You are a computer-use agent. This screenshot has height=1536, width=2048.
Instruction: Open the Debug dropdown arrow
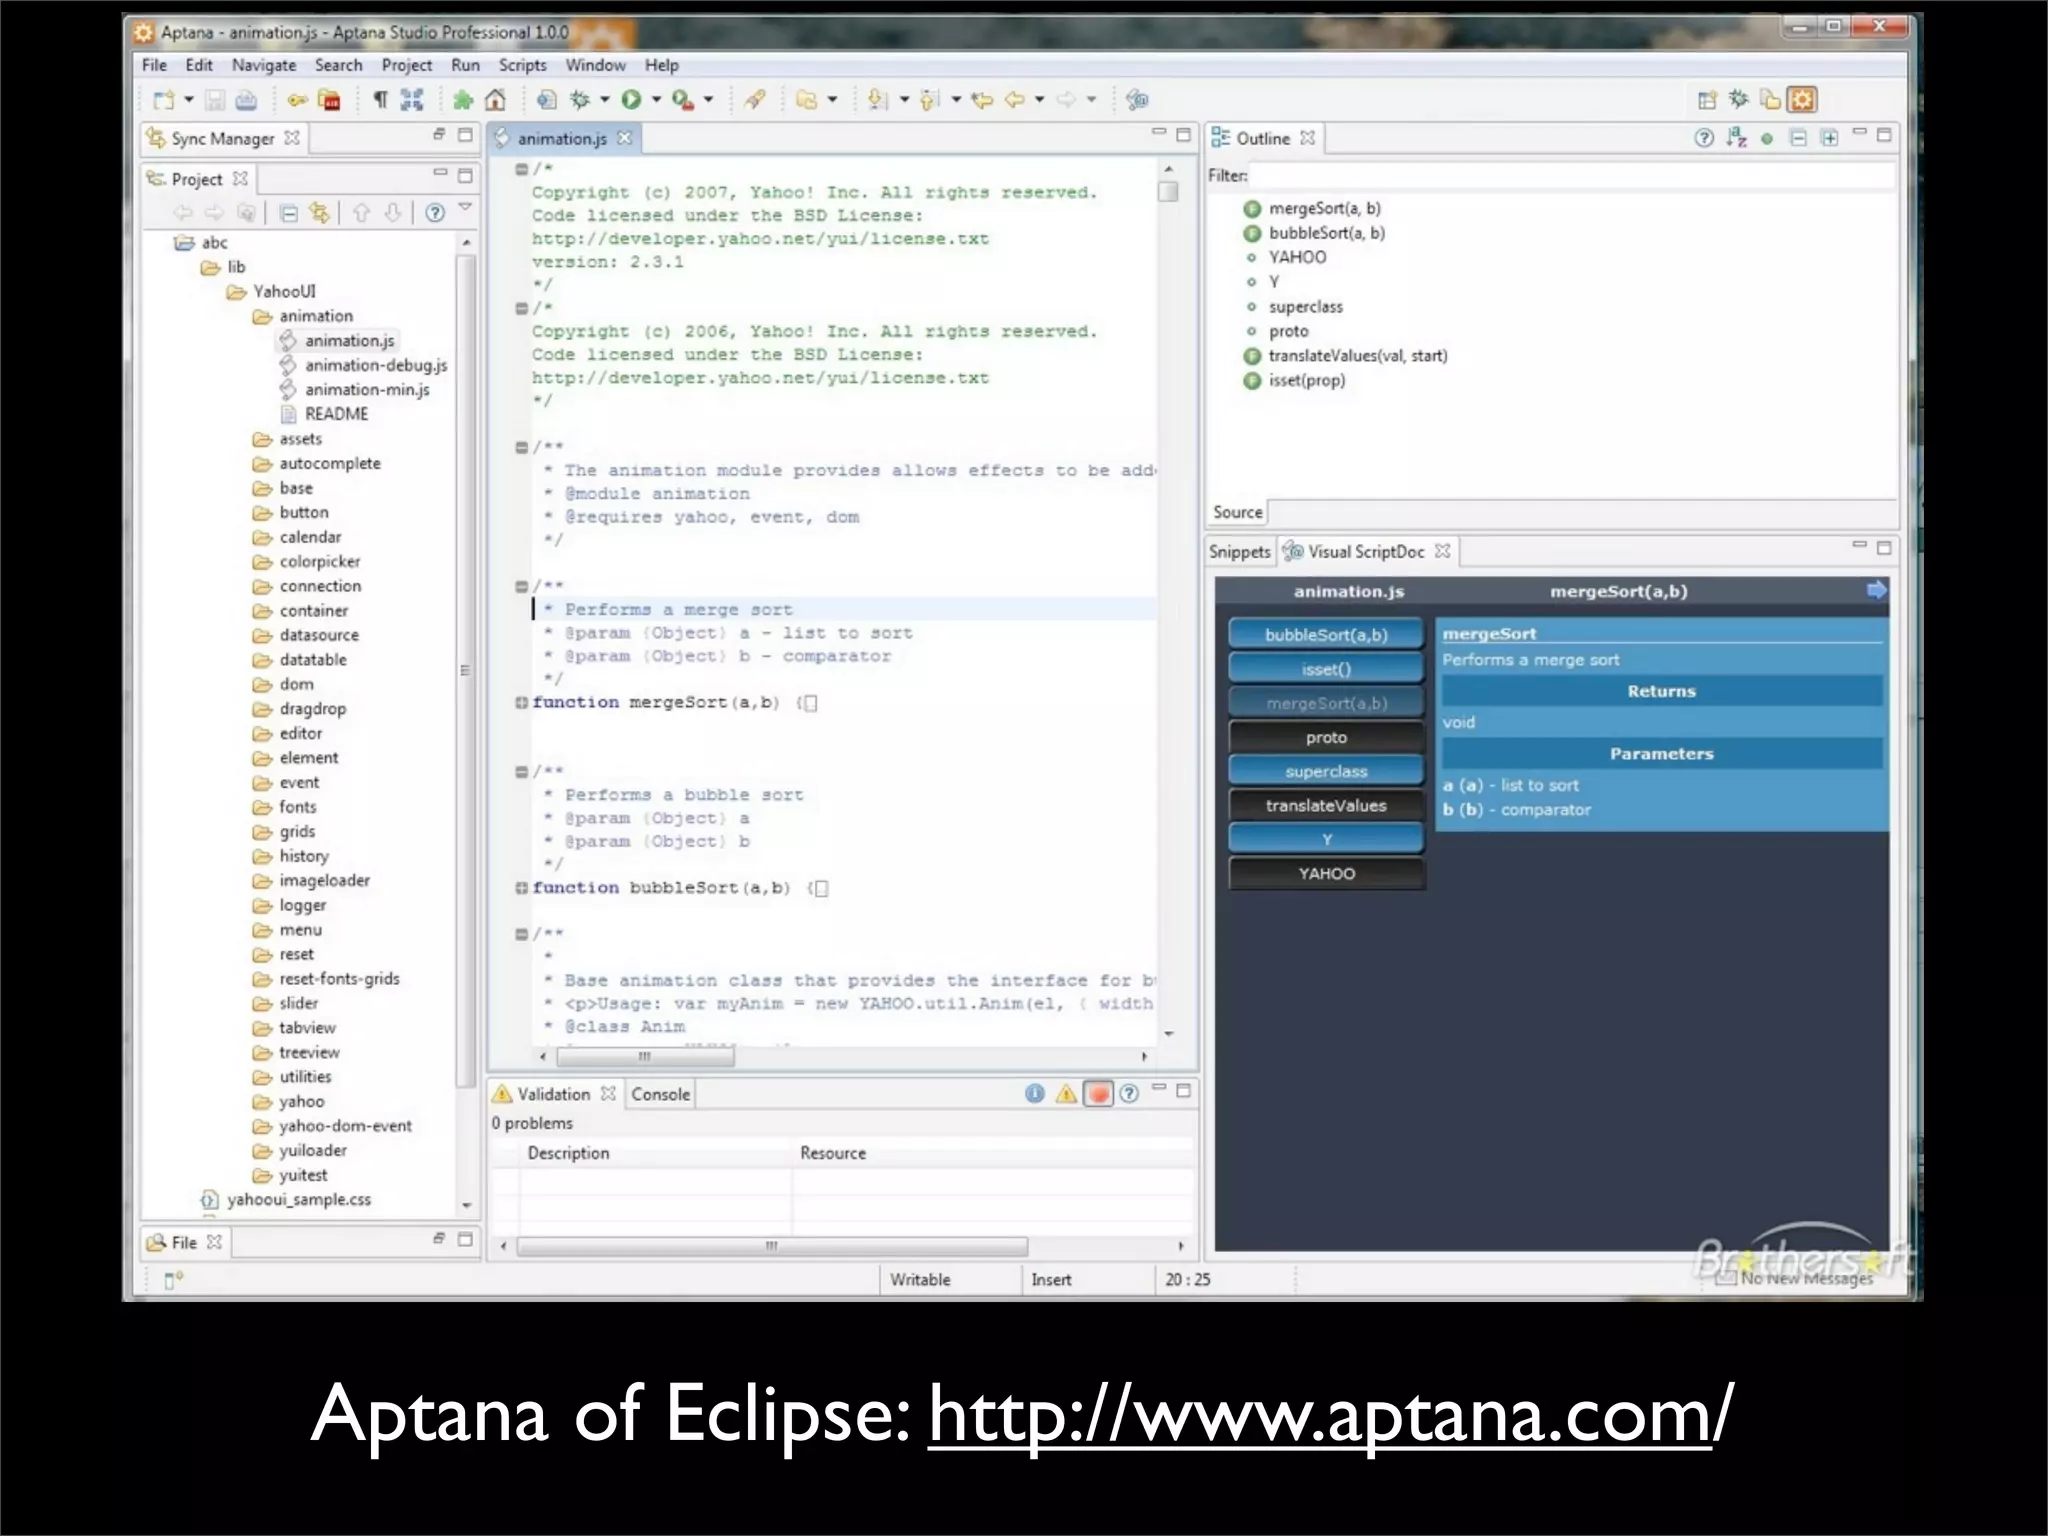click(604, 99)
